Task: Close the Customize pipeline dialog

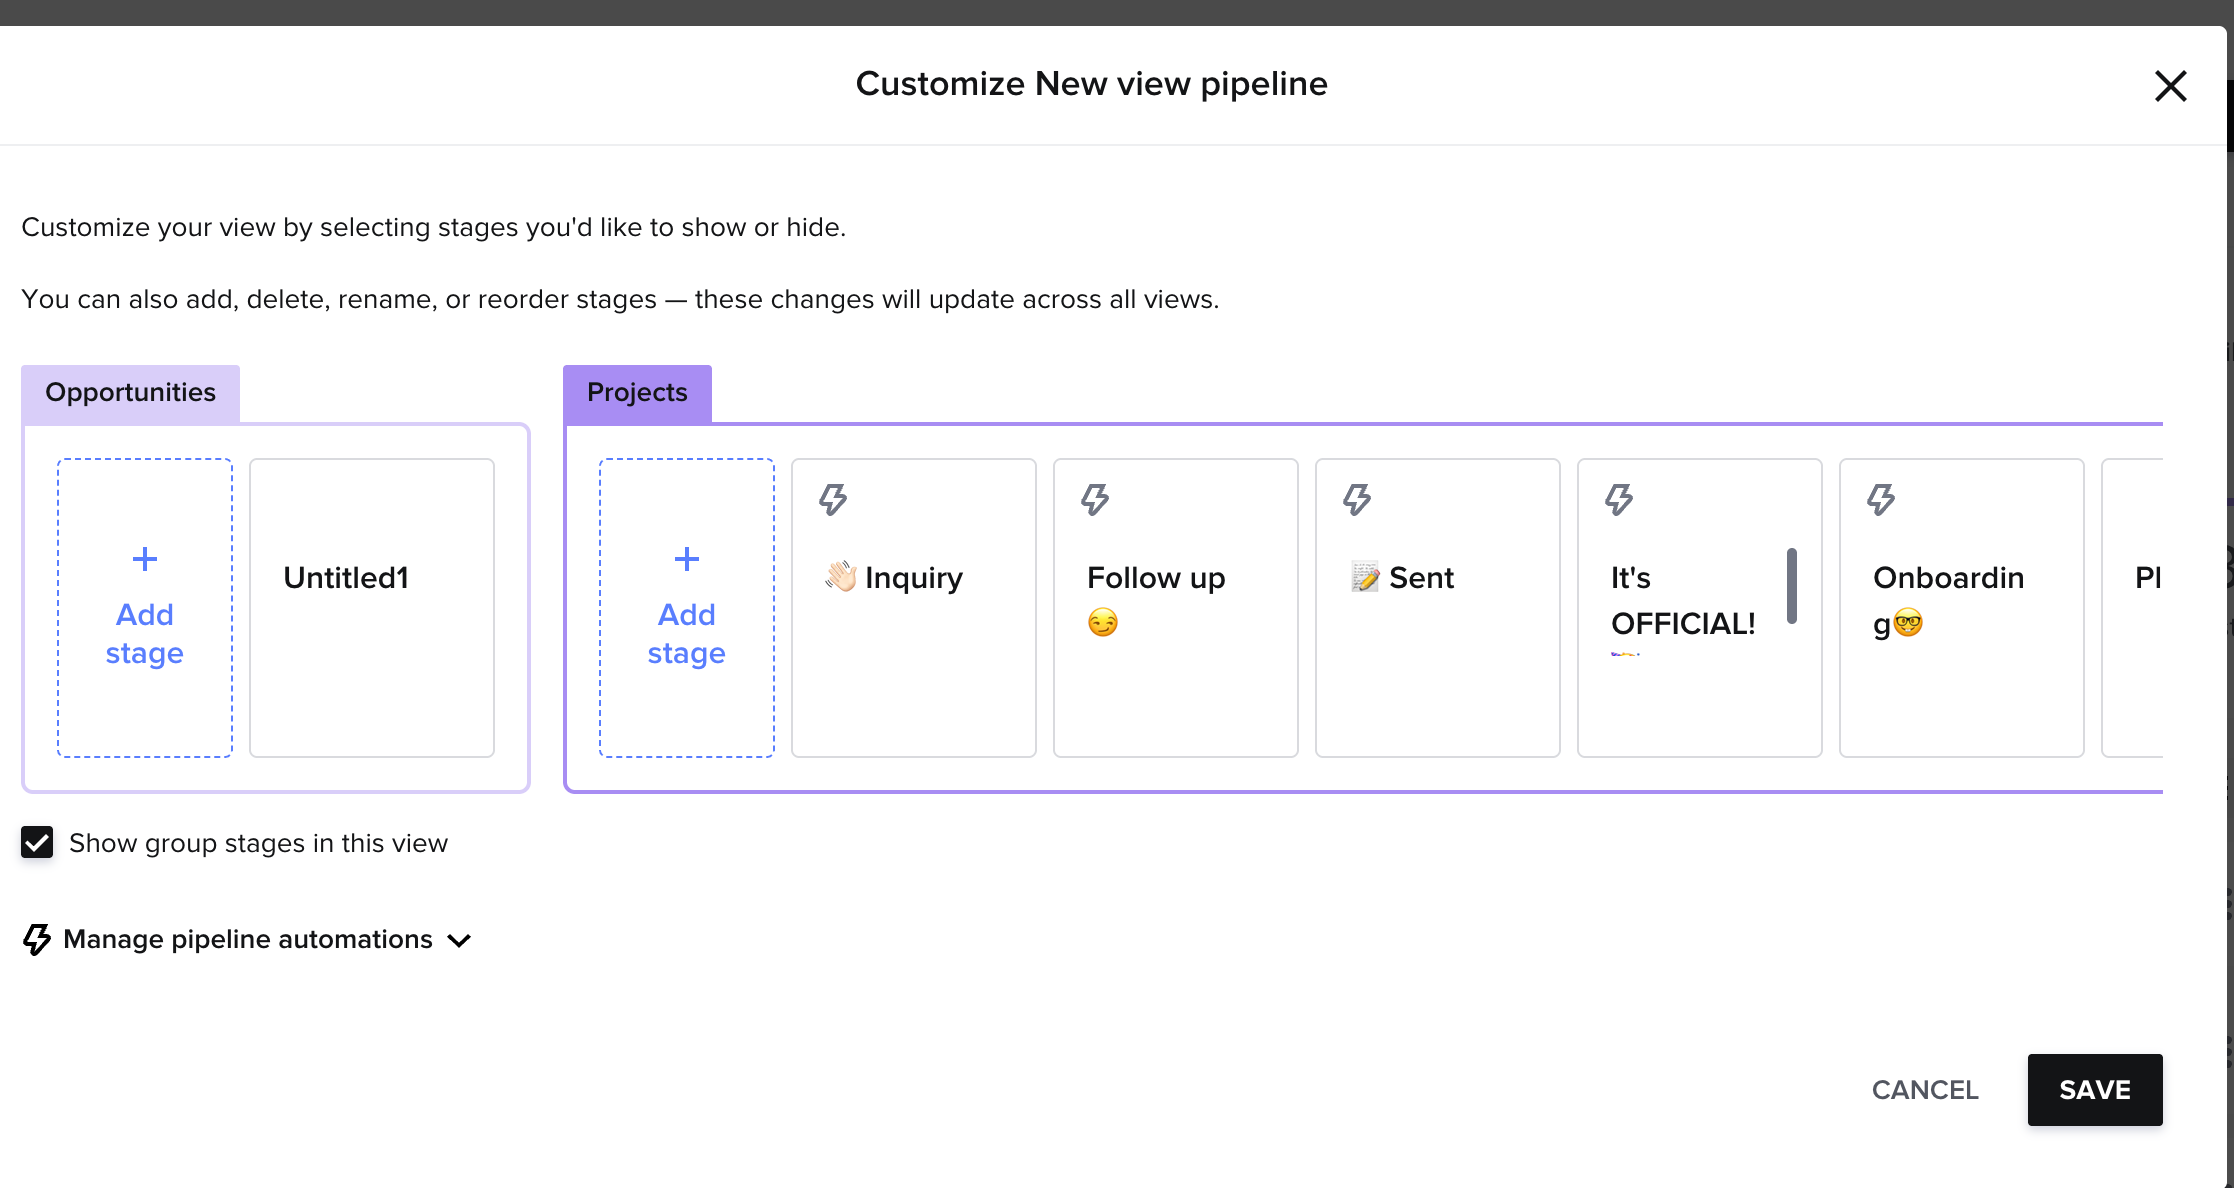Action: 2171,86
